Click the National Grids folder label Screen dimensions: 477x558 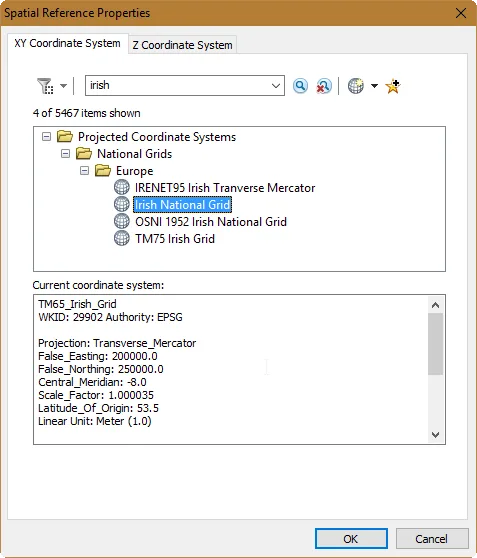point(135,154)
